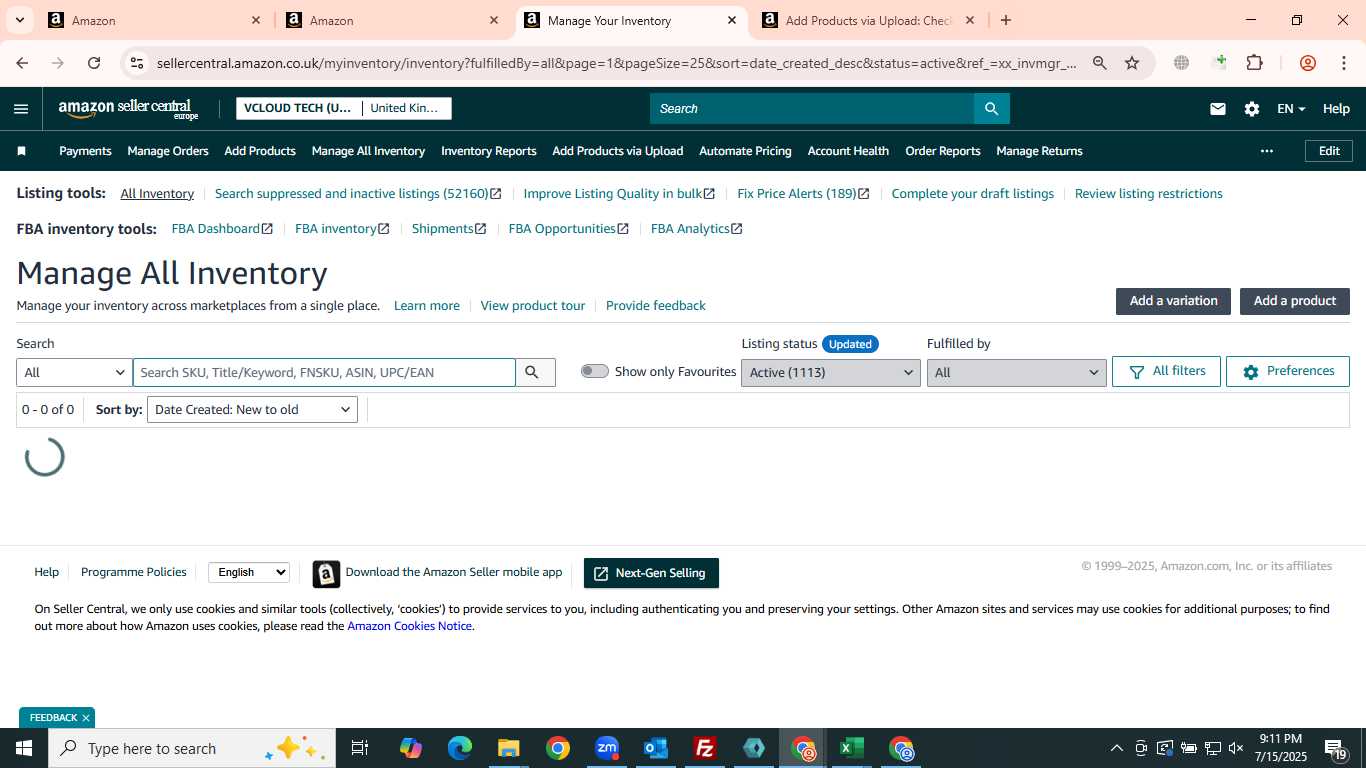
Task: Open the messages envelope icon
Action: tap(1217, 109)
